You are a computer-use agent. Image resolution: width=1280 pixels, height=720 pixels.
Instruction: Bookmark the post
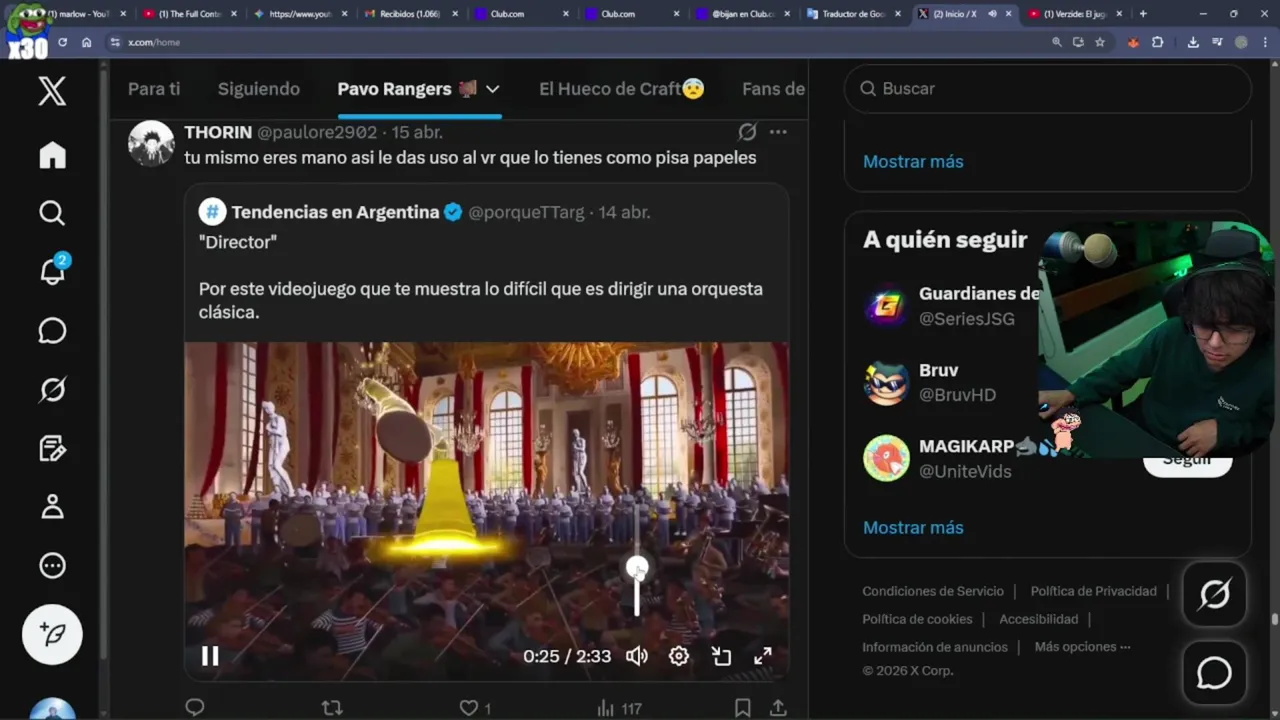pyautogui.click(x=742, y=708)
